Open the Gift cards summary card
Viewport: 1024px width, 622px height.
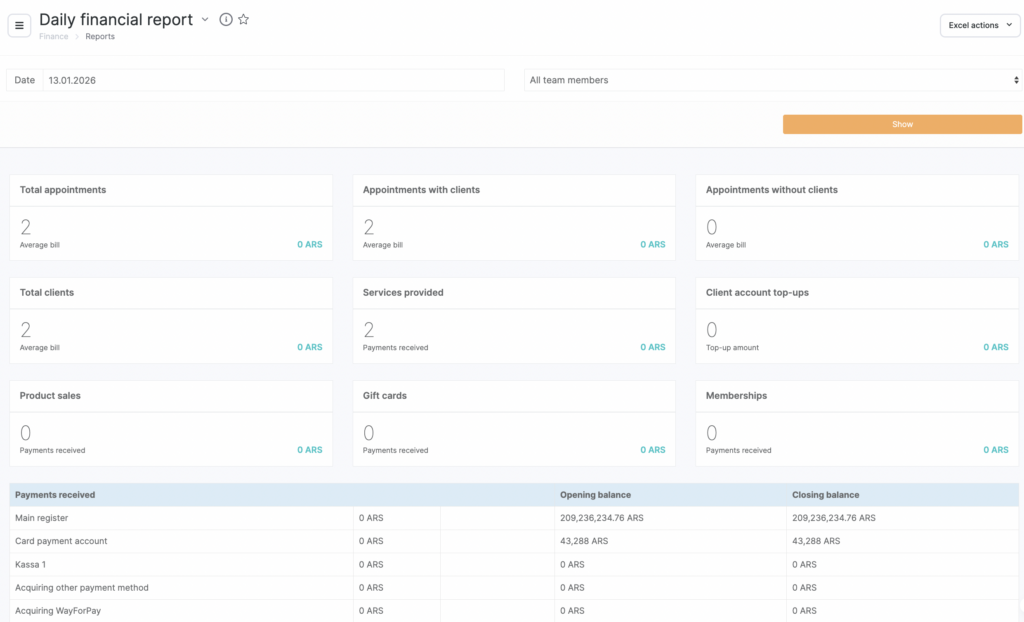tap(514, 424)
